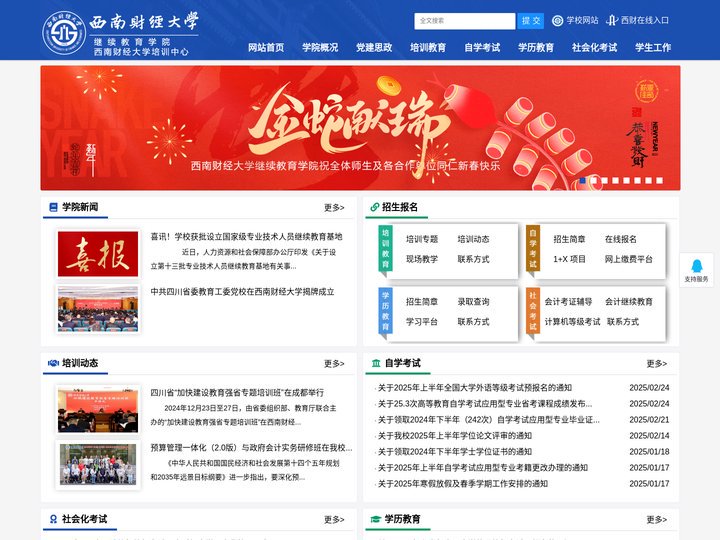
Task: Open the 培训教育 navigation menu
Action: (x=428, y=47)
